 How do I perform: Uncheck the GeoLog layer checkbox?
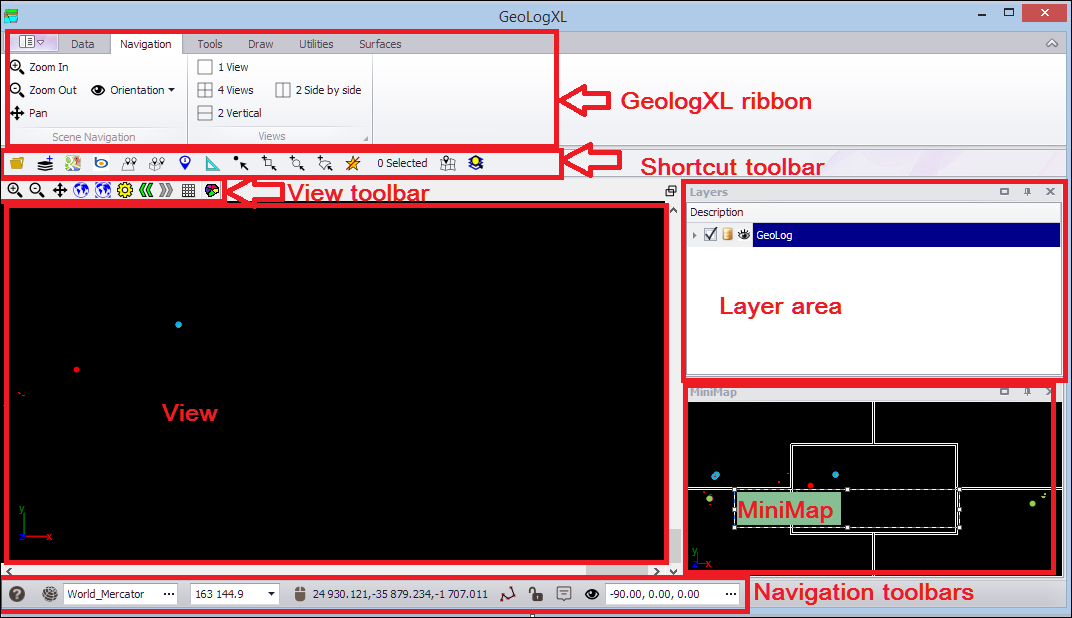coord(710,234)
